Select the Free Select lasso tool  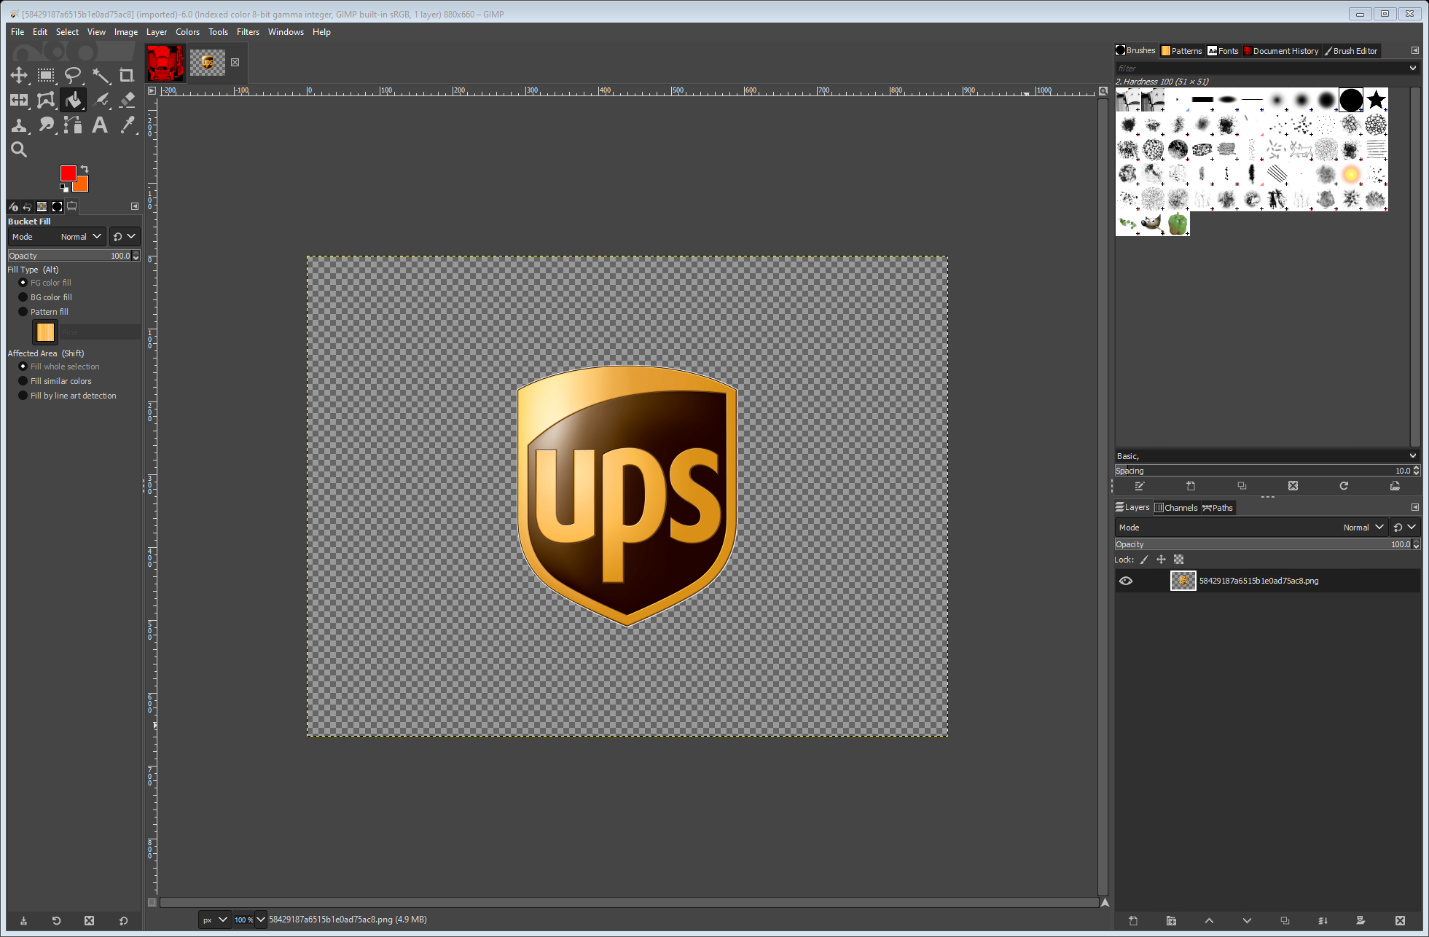(73, 75)
